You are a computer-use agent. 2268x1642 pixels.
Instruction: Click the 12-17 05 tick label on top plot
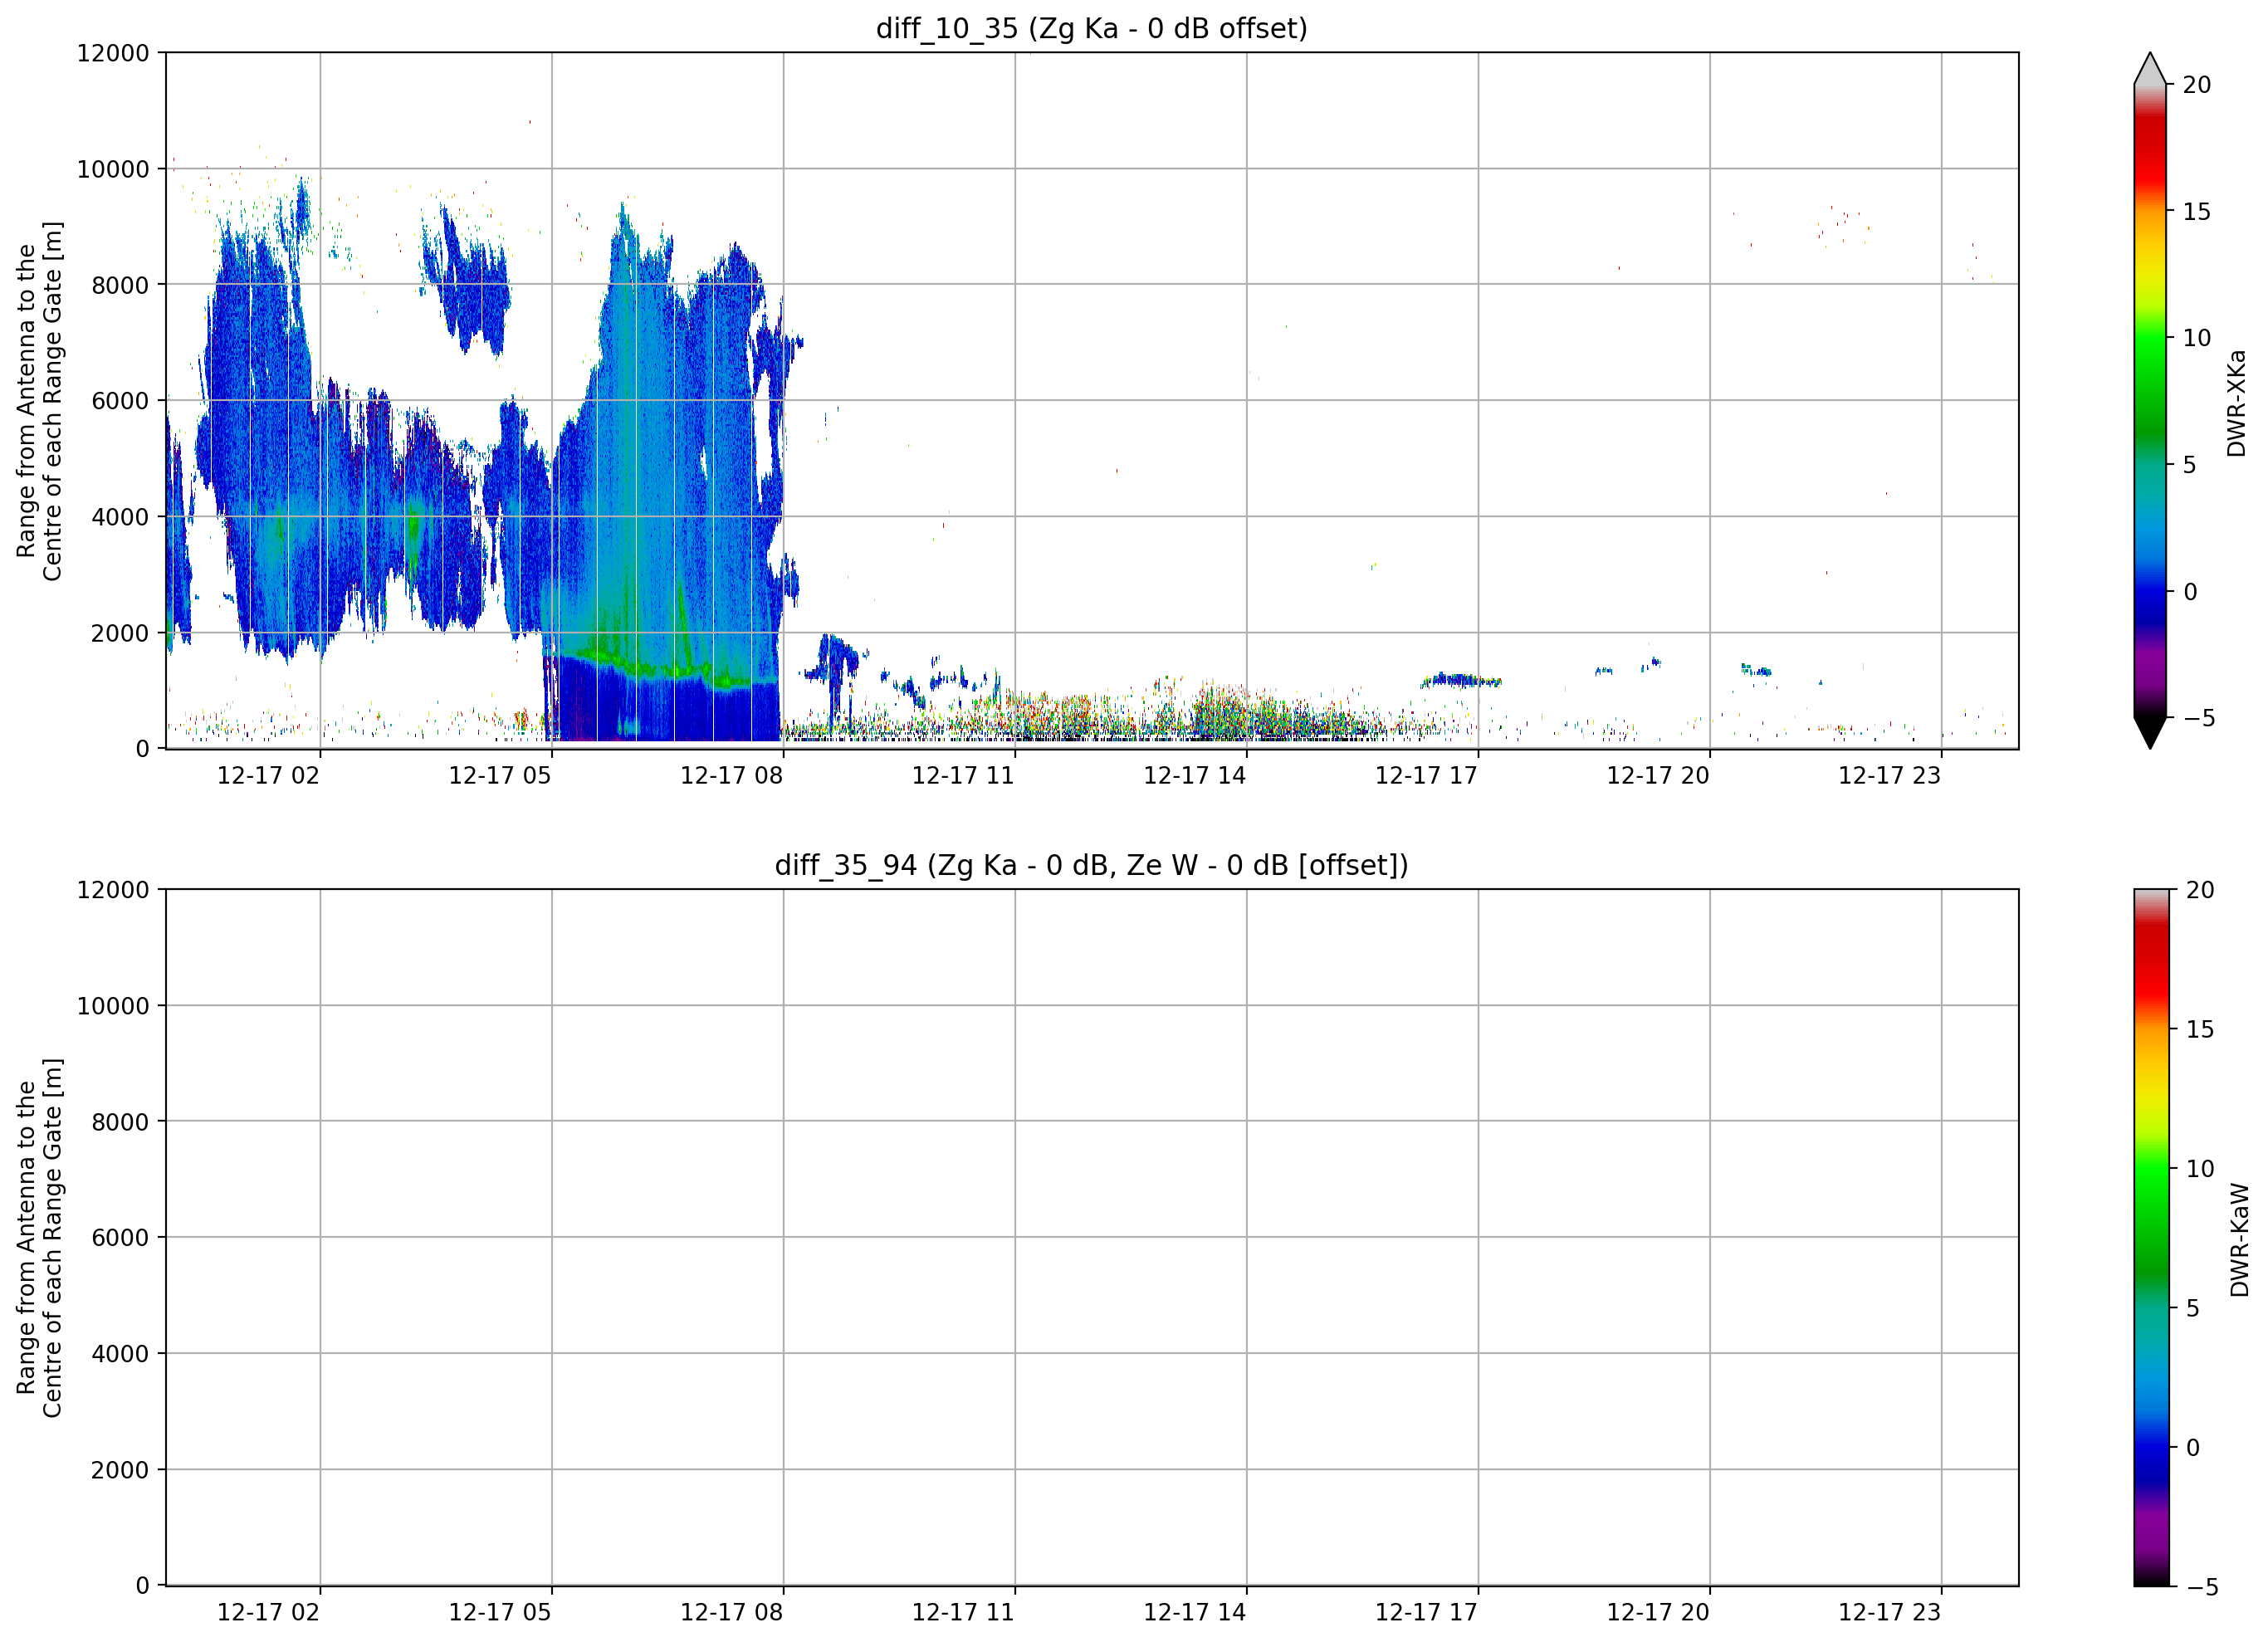(x=499, y=775)
